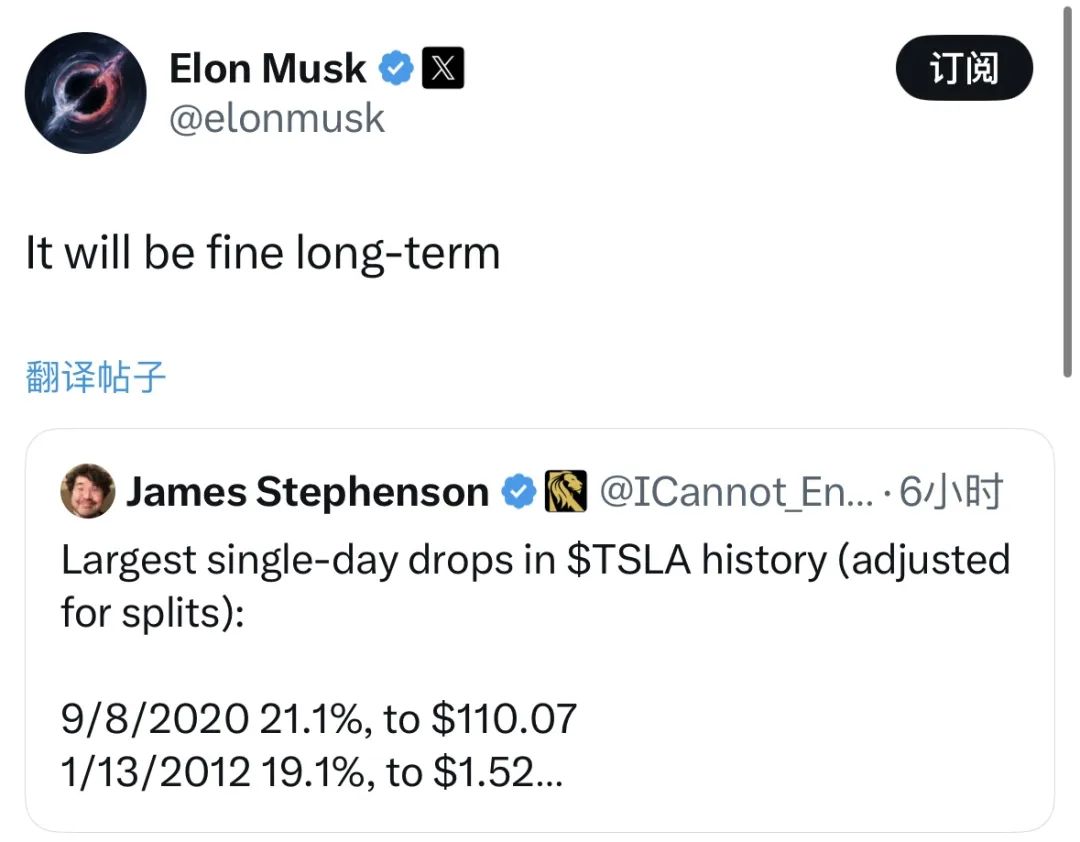Translate the post via 翻译帖子 link
The width and height of the screenshot is (1080, 842).
pos(96,377)
